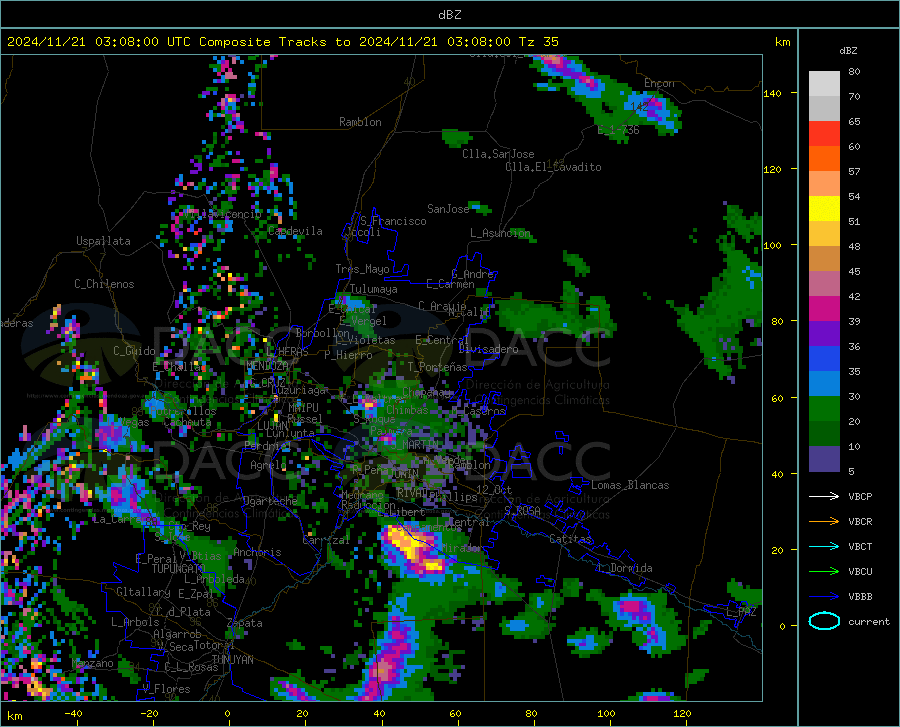
Task: Click the Ramblon label near top
Action: (x=360, y=122)
